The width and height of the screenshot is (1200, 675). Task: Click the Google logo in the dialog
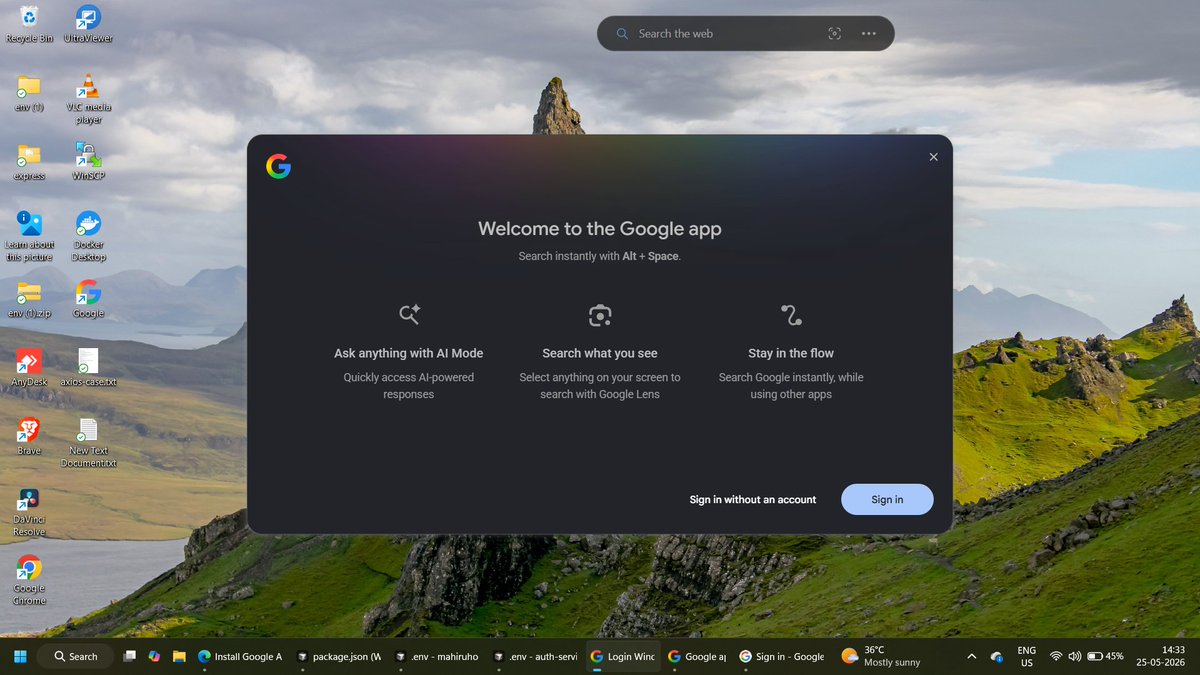pos(278,167)
